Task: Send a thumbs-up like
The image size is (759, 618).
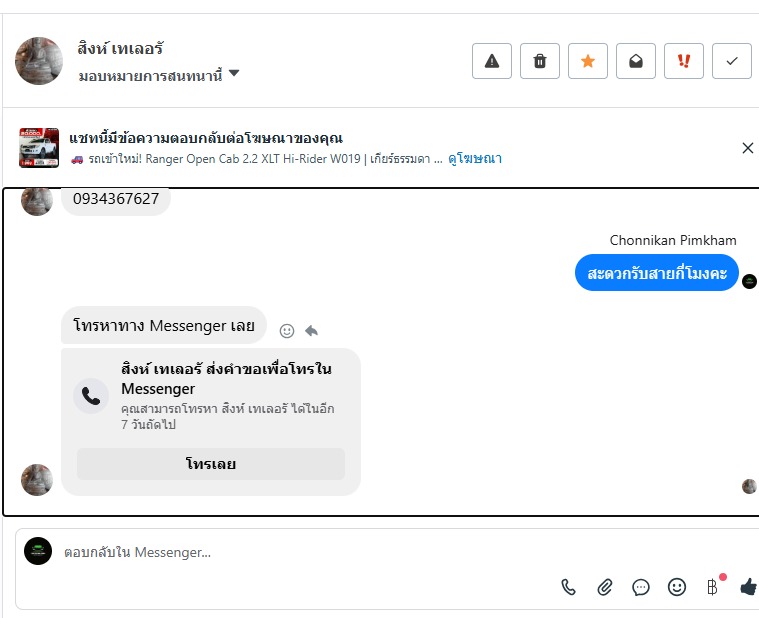Action: [x=748, y=587]
